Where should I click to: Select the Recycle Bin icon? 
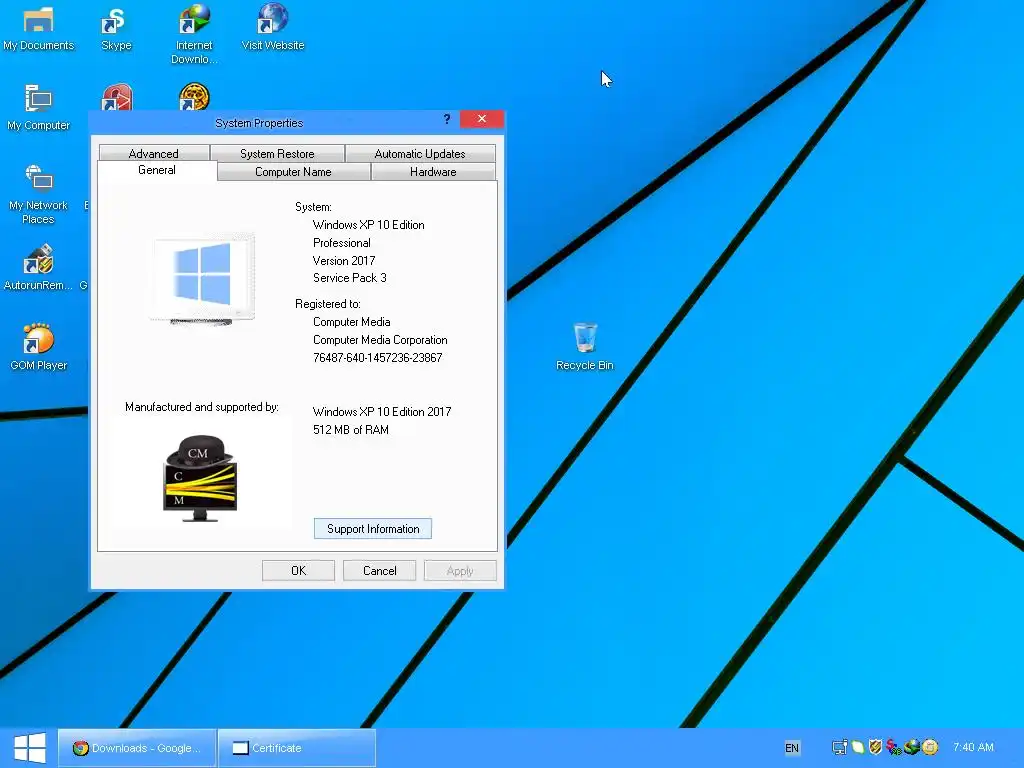584,347
